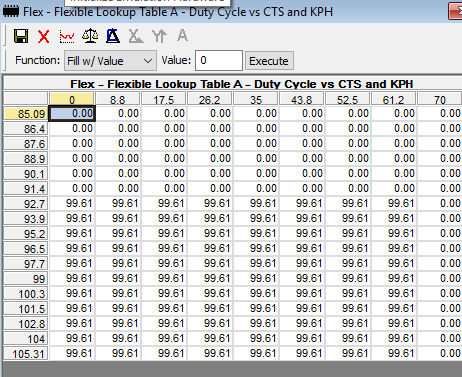
Task: Select row header 101.5
Action: (26, 309)
